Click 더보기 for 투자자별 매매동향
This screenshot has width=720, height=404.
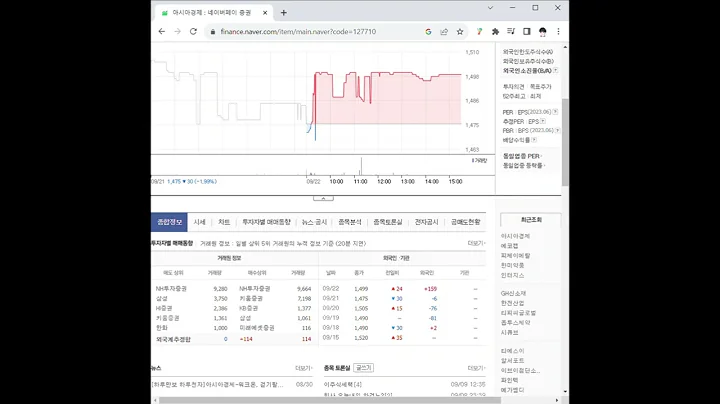(x=476, y=243)
